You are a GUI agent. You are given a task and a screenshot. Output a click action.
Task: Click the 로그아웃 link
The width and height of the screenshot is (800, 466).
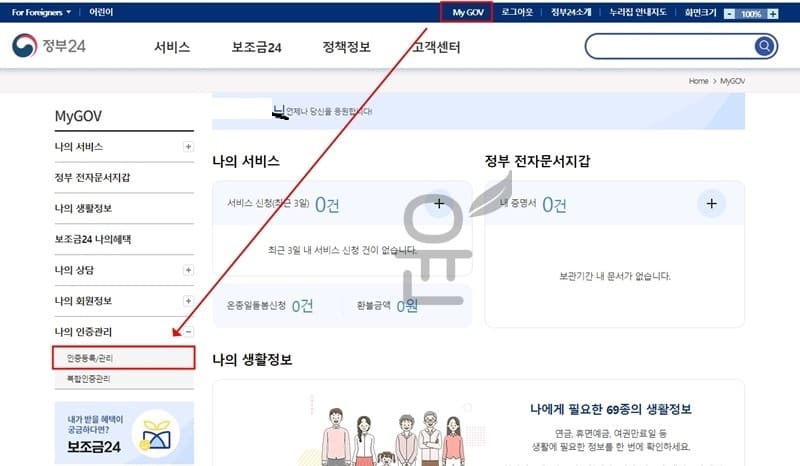pos(517,12)
